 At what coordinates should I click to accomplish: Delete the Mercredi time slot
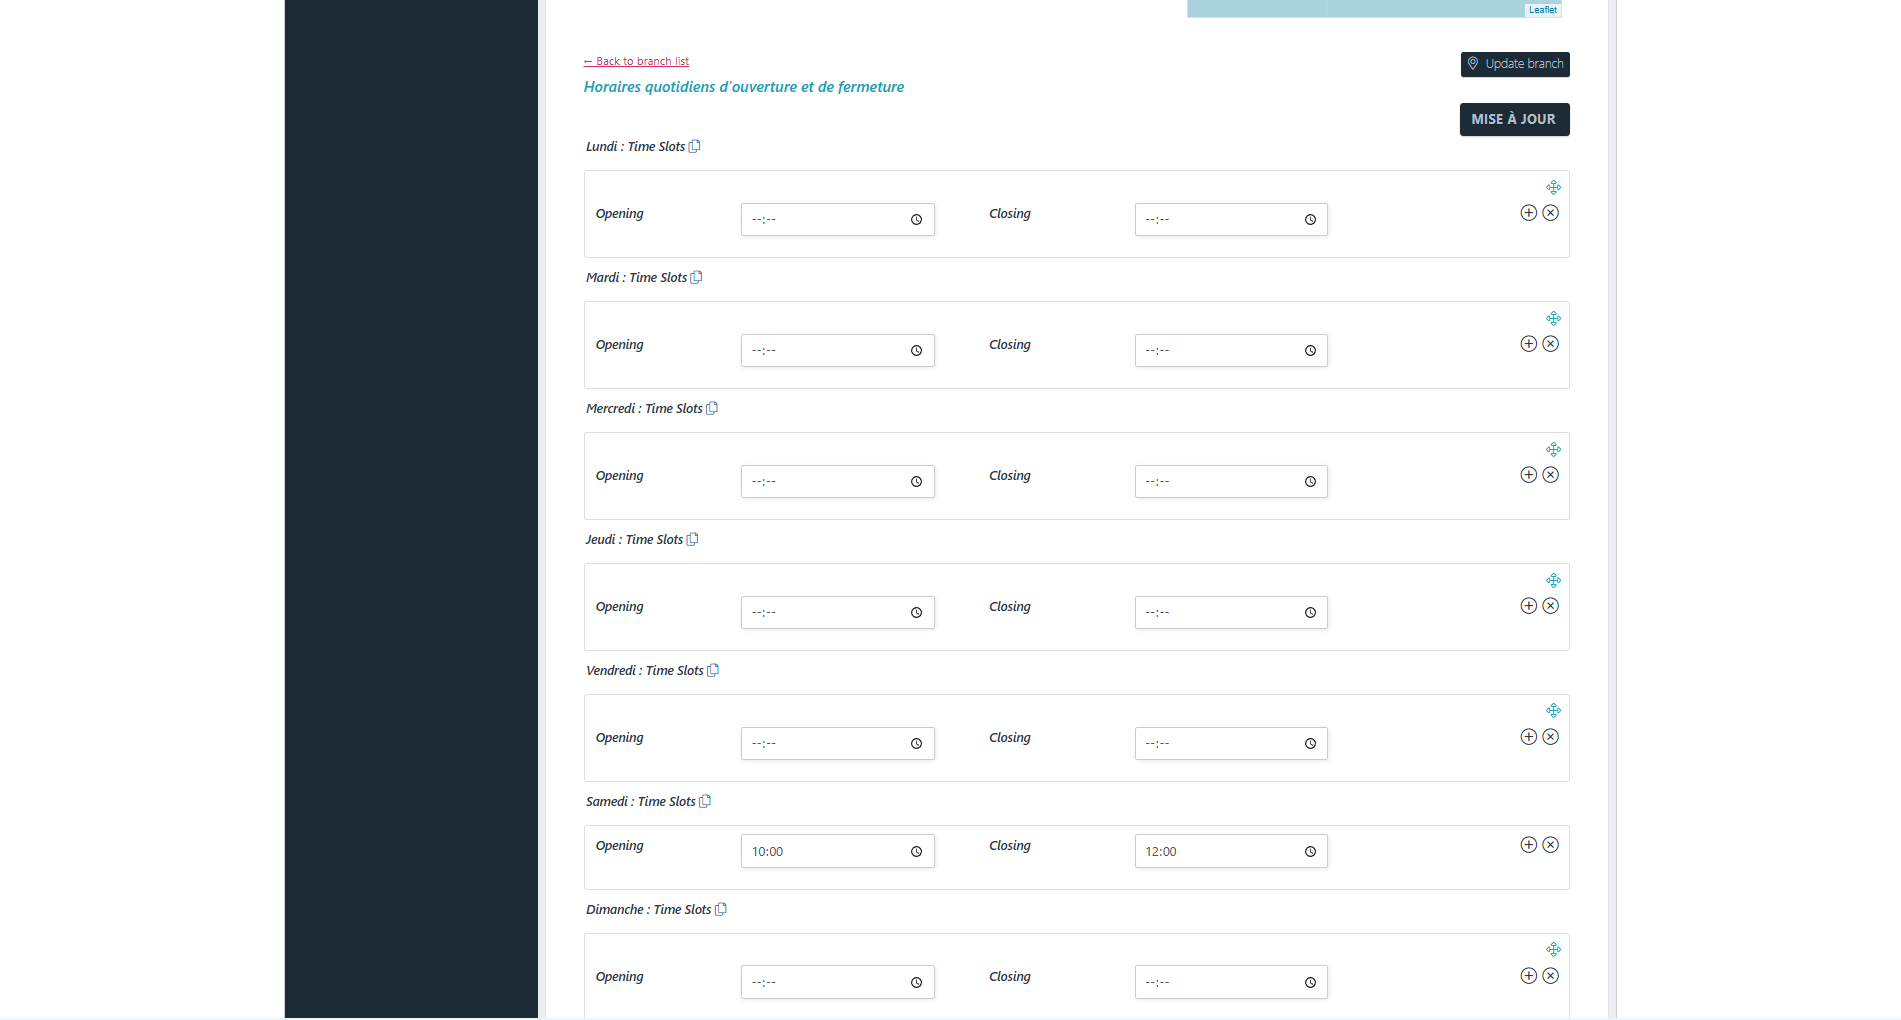(1551, 474)
